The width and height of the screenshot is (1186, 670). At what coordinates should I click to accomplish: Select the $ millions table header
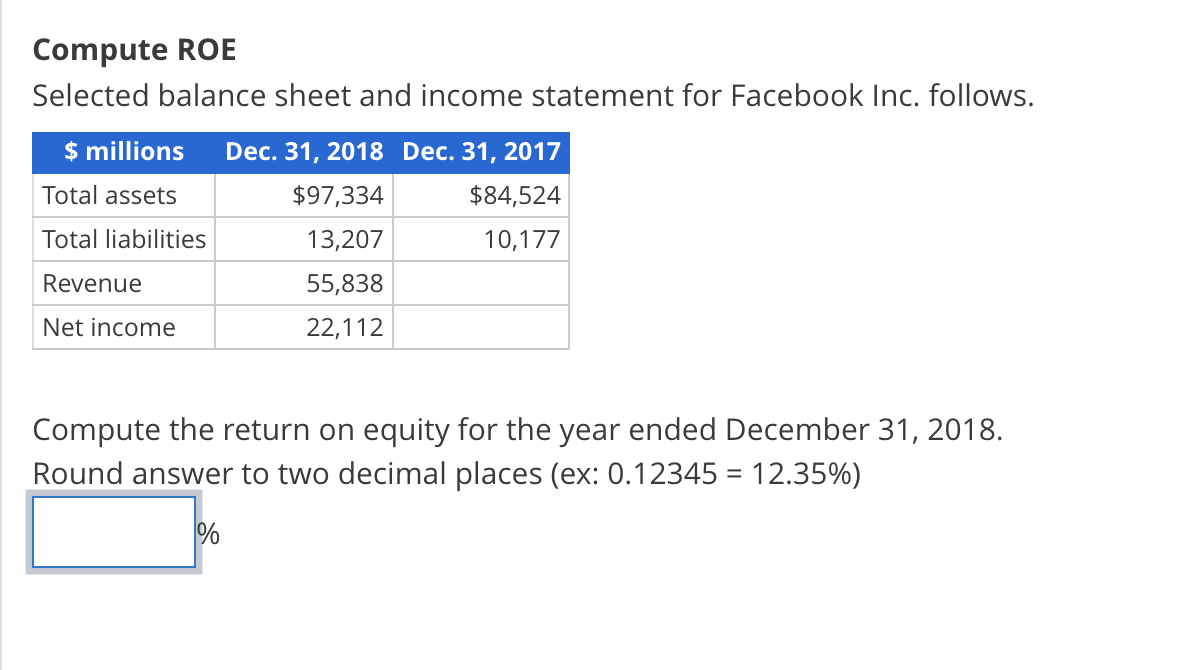(x=124, y=152)
